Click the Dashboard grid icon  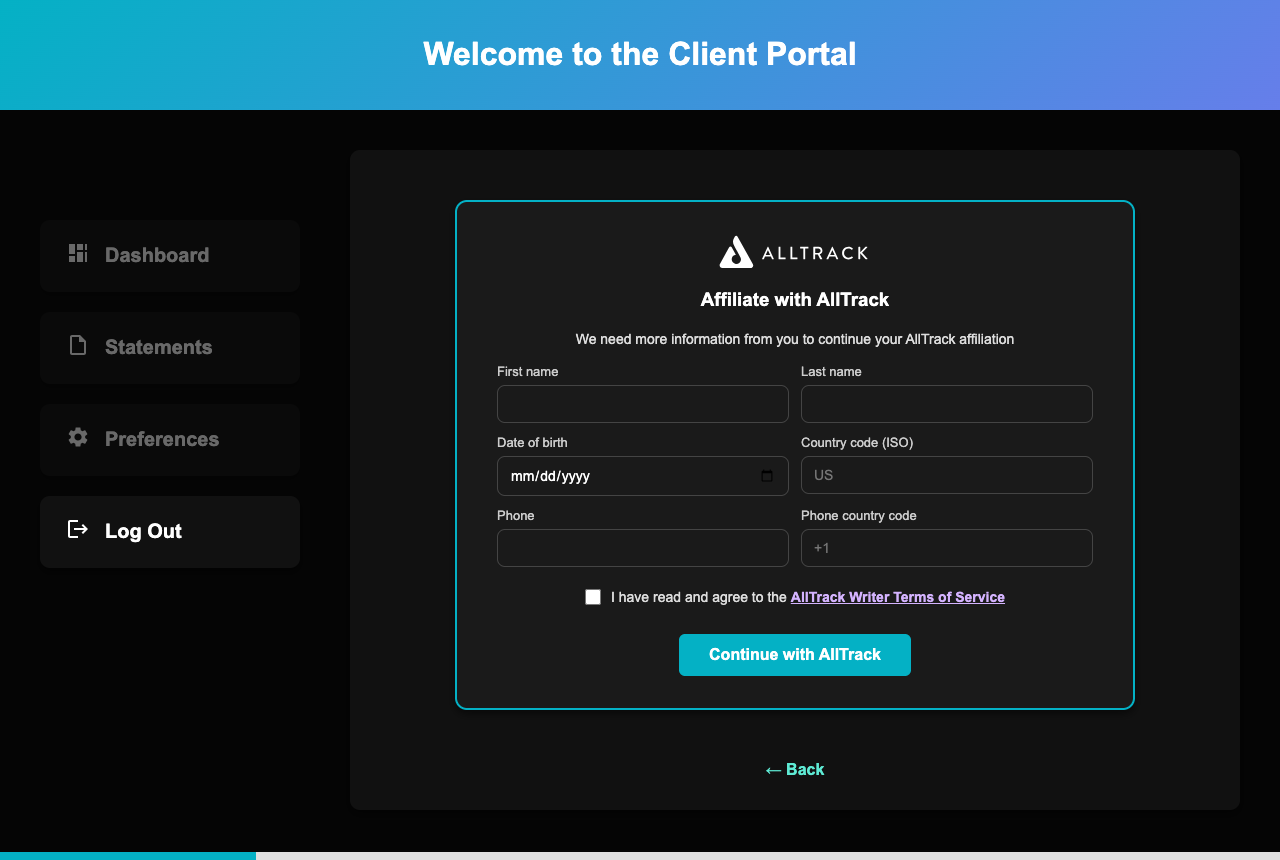78,253
